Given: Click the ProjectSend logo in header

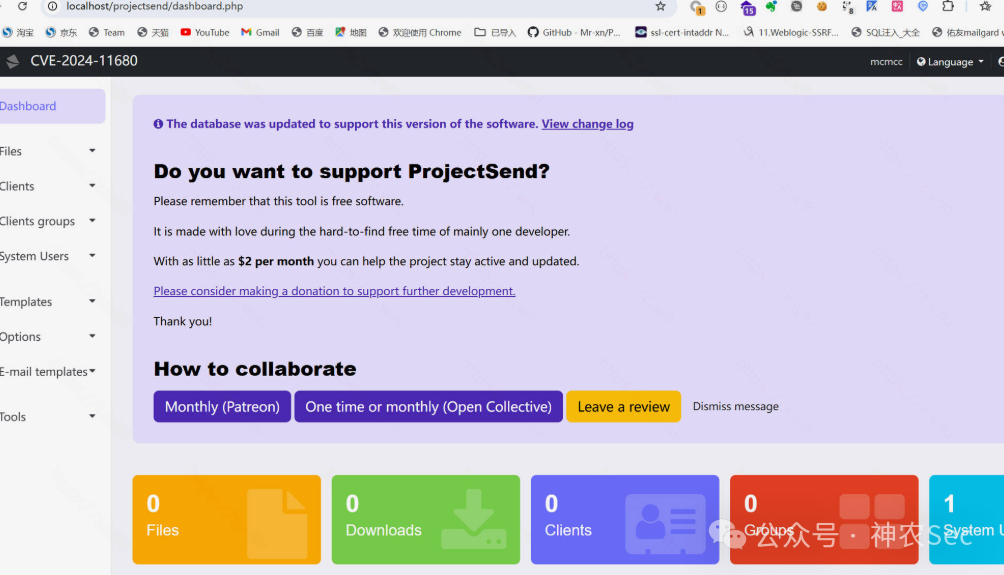Looking at the screenshot, I should [x=12, y=61].
